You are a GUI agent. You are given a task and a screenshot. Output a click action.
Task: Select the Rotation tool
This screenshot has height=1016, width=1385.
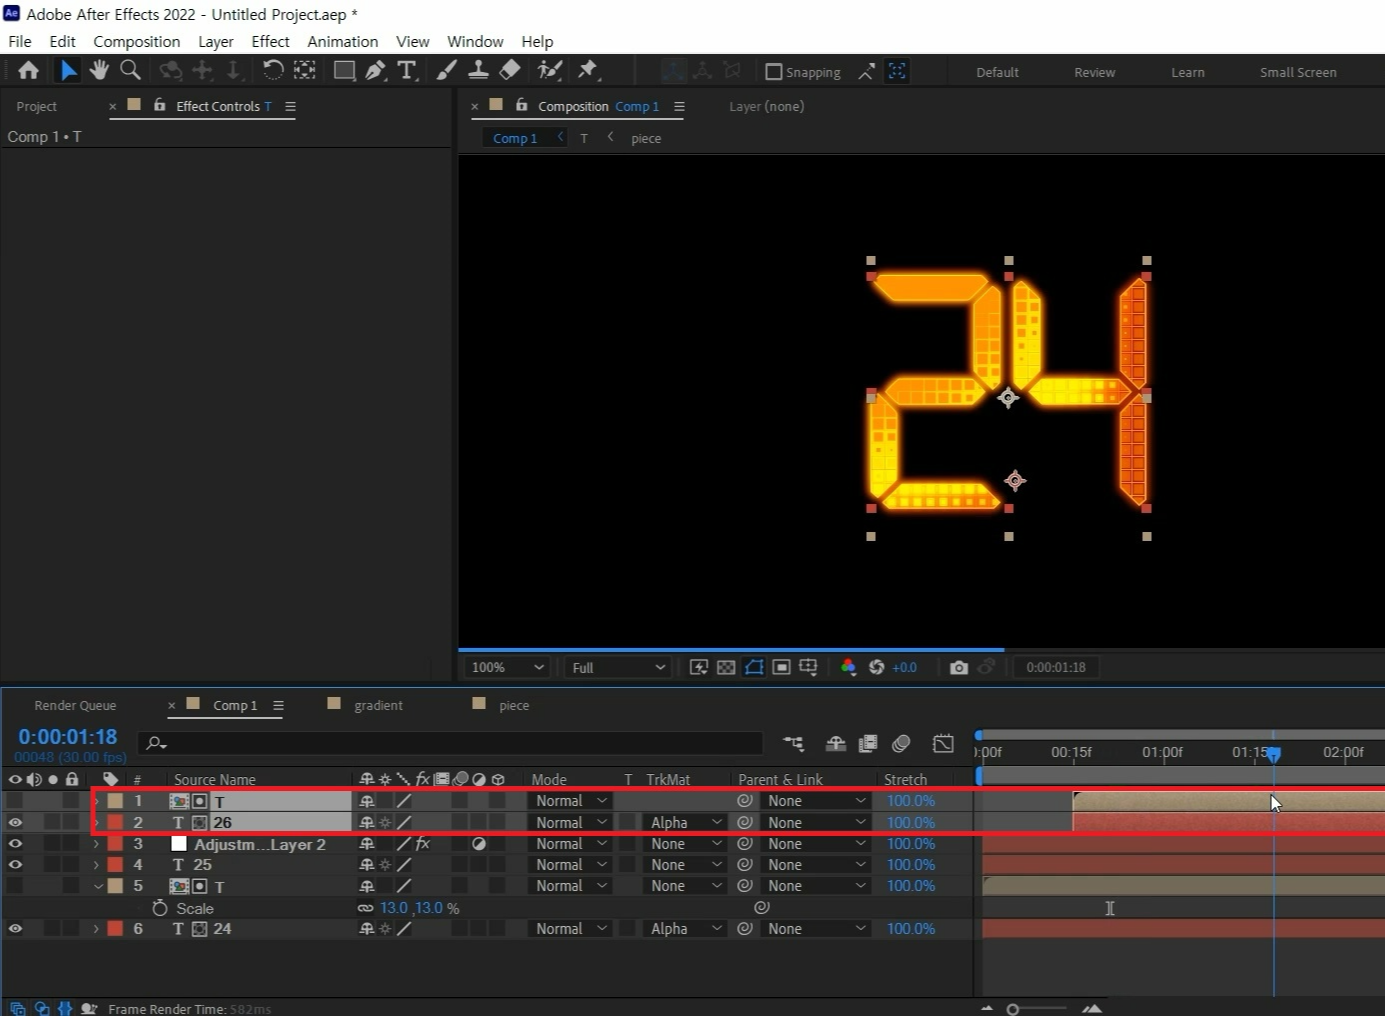272,70
